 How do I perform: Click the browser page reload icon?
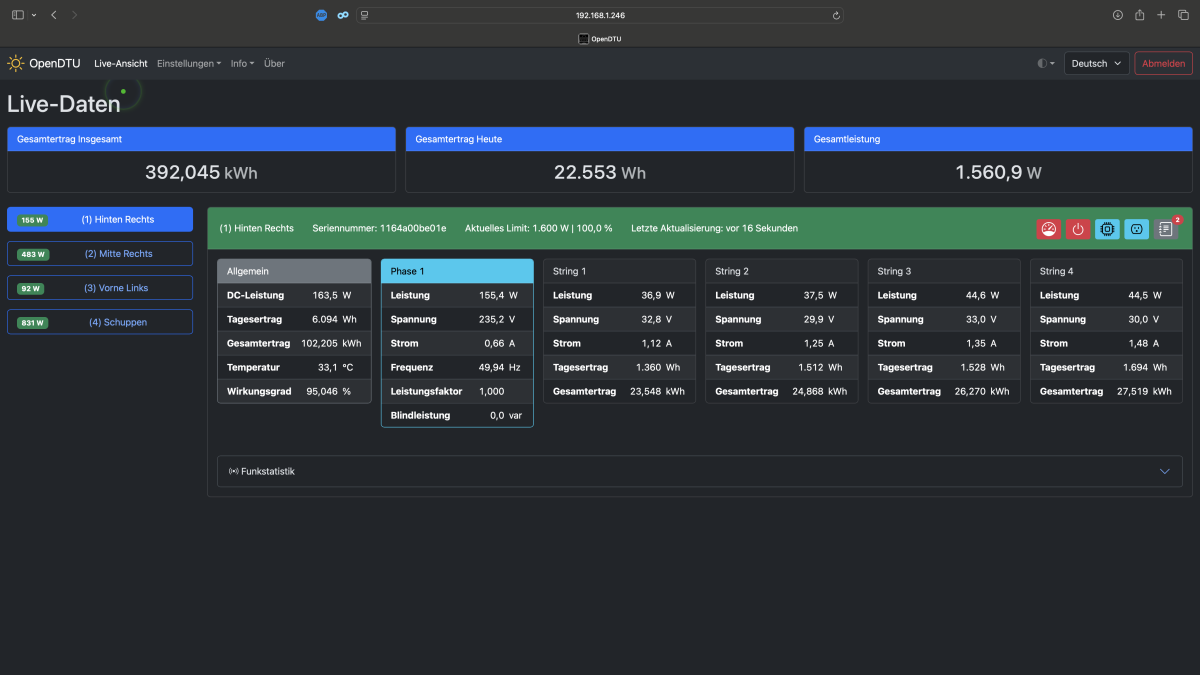[836, 15]
